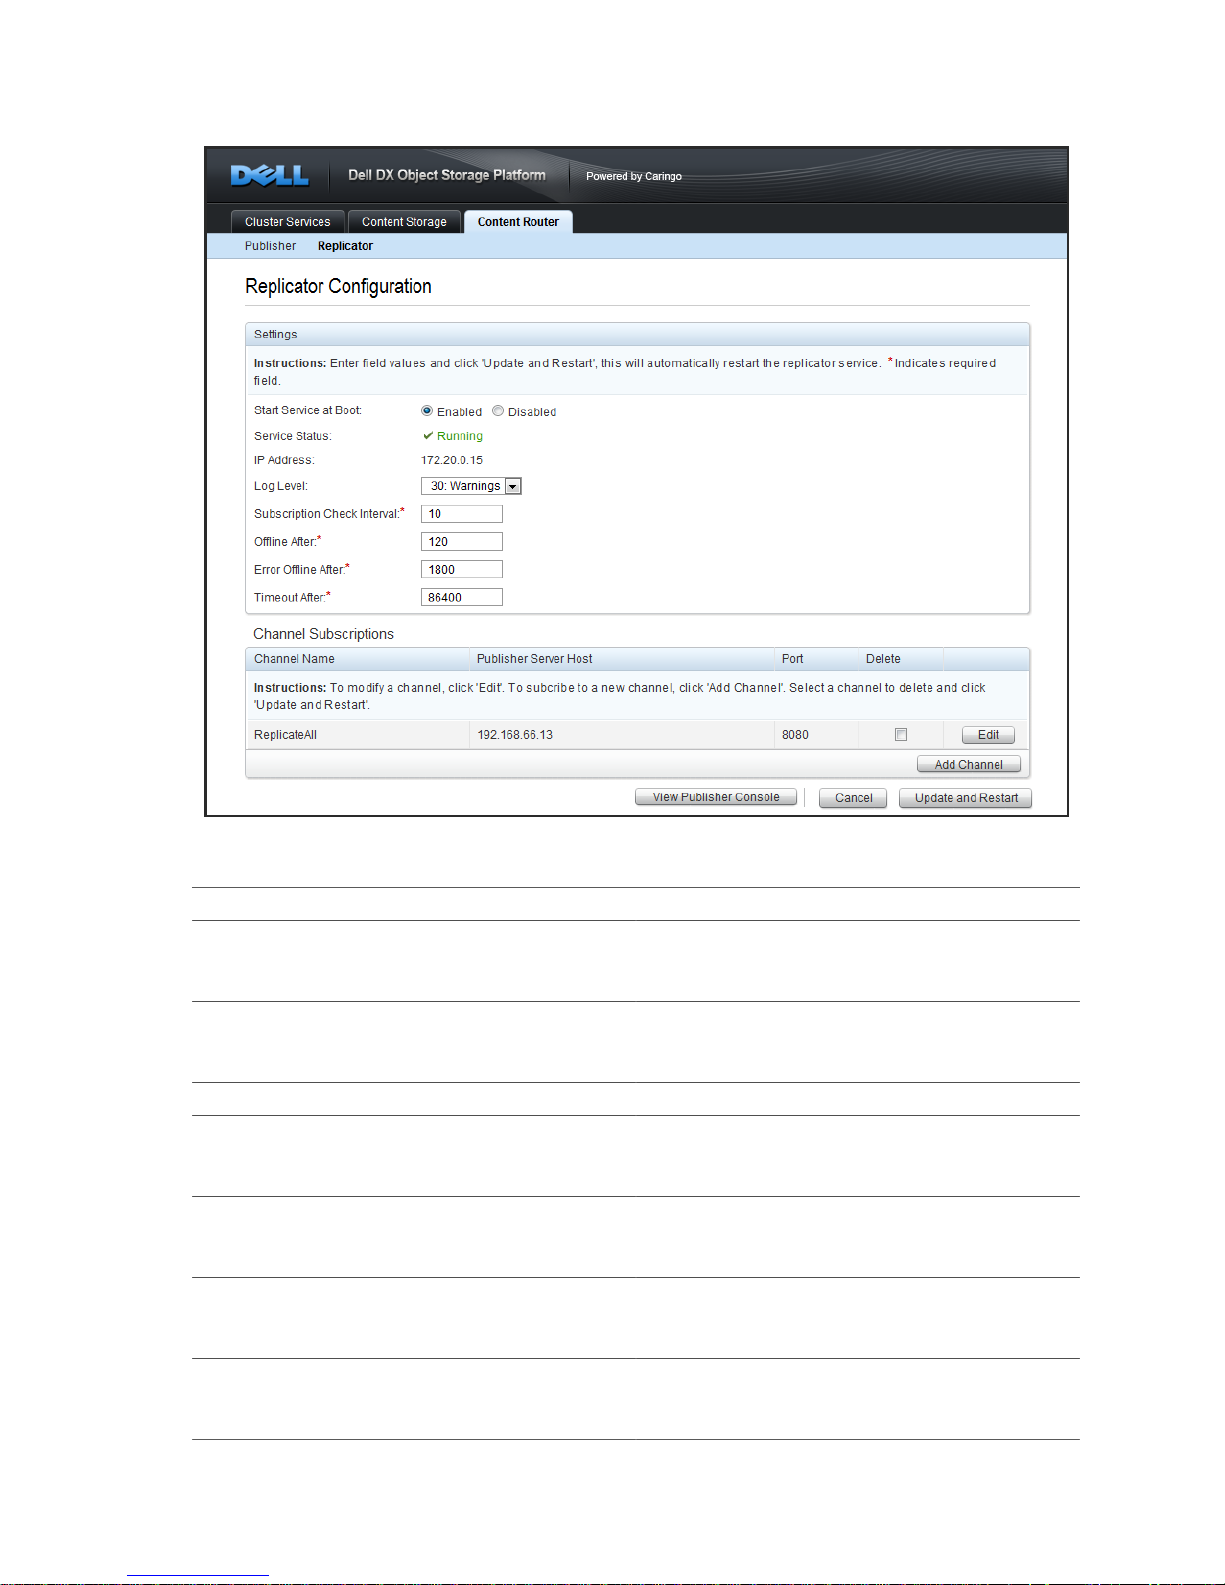Click the Add Channel button
This screenshot has height=1585, width=1225.
click(968, 765)
